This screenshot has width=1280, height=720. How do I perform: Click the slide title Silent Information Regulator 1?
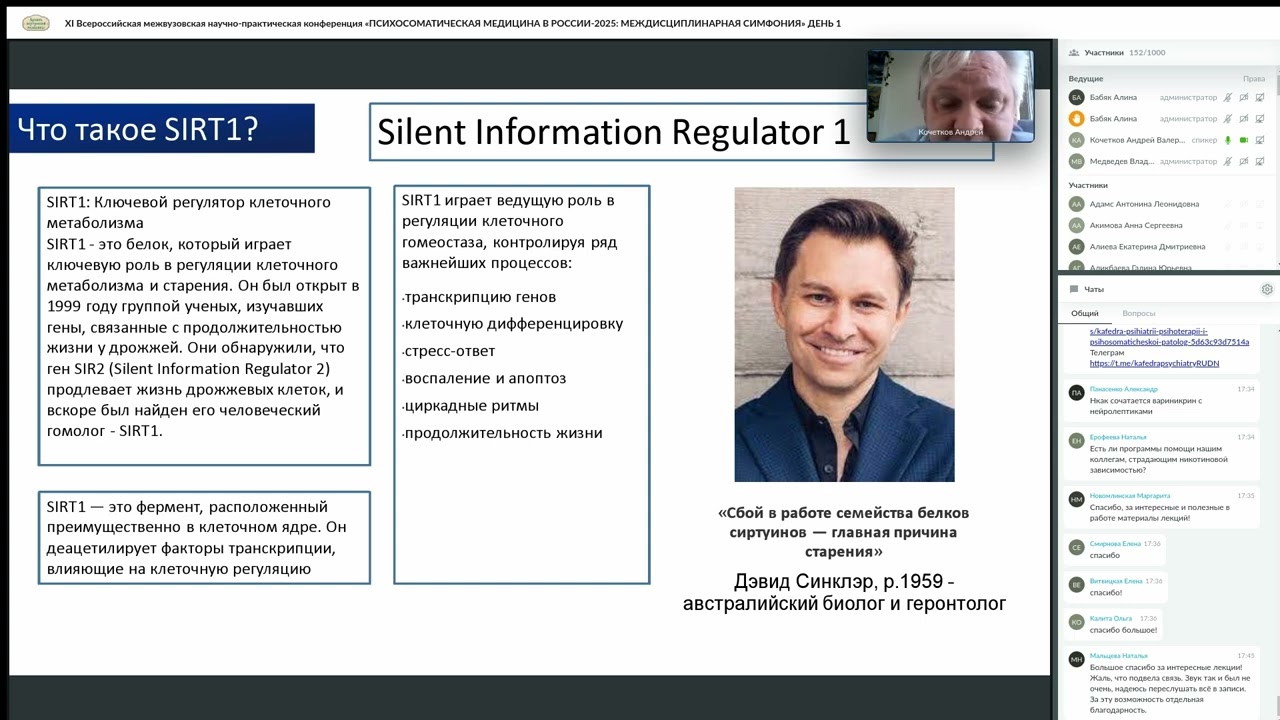click(x=613, y=131)
